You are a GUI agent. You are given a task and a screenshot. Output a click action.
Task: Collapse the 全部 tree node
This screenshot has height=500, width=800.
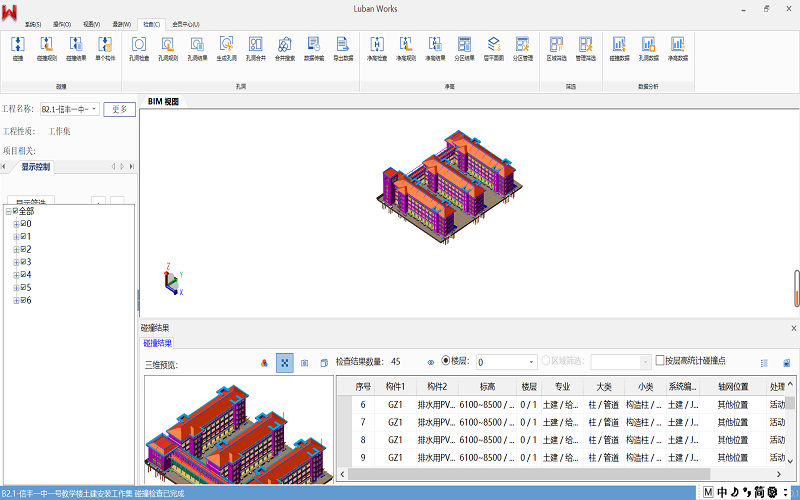(x=8, y=211)
